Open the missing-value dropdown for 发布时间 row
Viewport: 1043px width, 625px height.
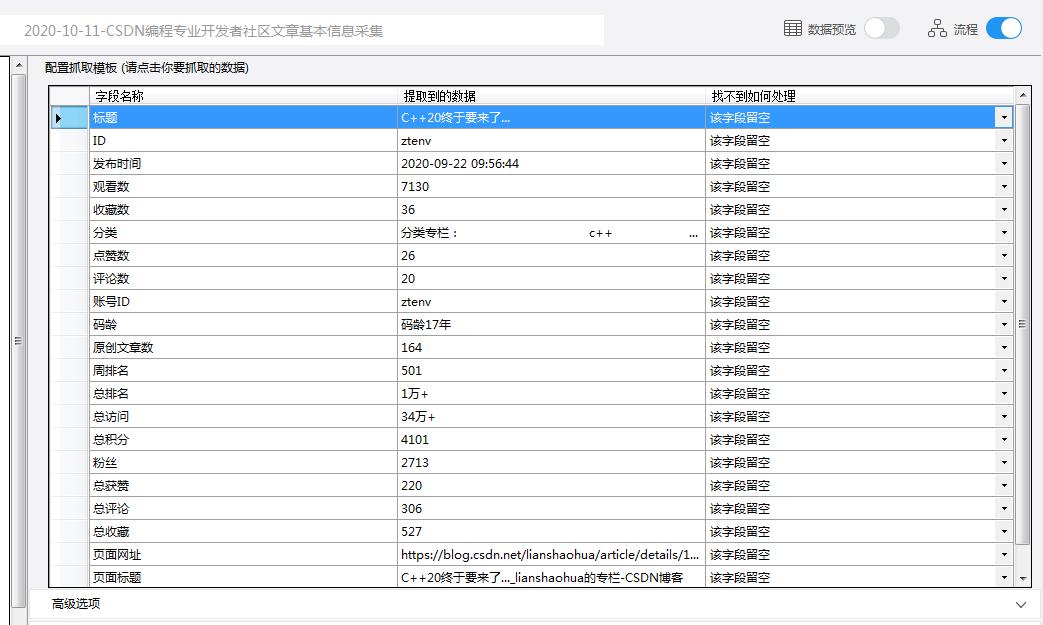[1004, 164]
